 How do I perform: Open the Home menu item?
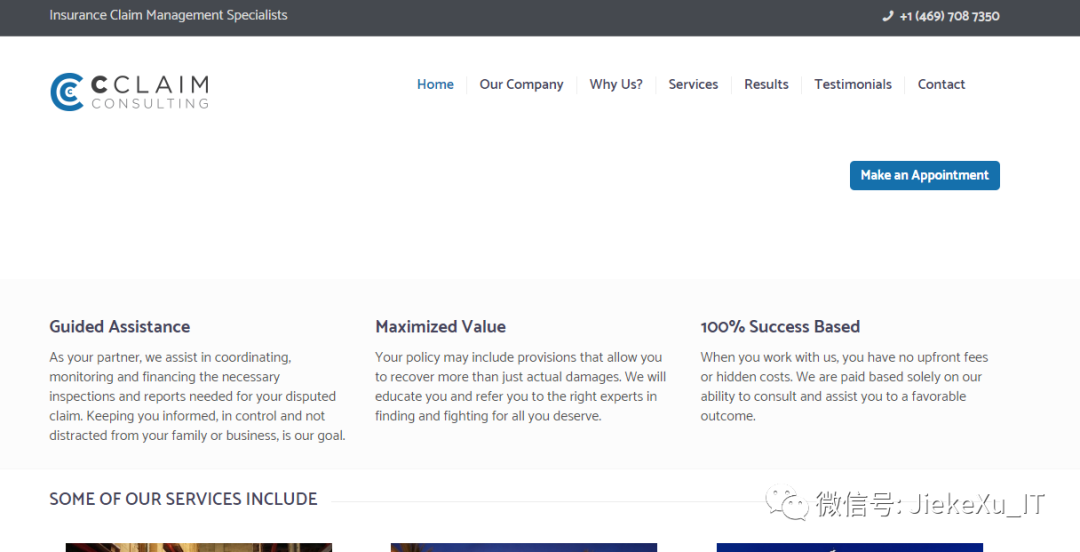coord(435,84)
